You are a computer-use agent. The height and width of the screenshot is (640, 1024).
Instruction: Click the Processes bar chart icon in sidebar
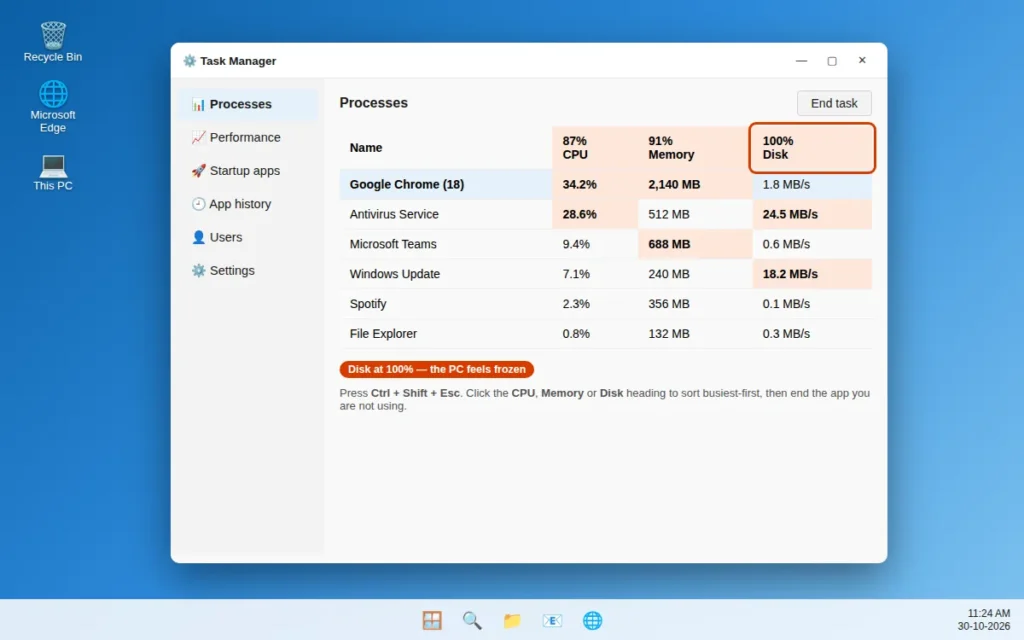coord(198,104)
